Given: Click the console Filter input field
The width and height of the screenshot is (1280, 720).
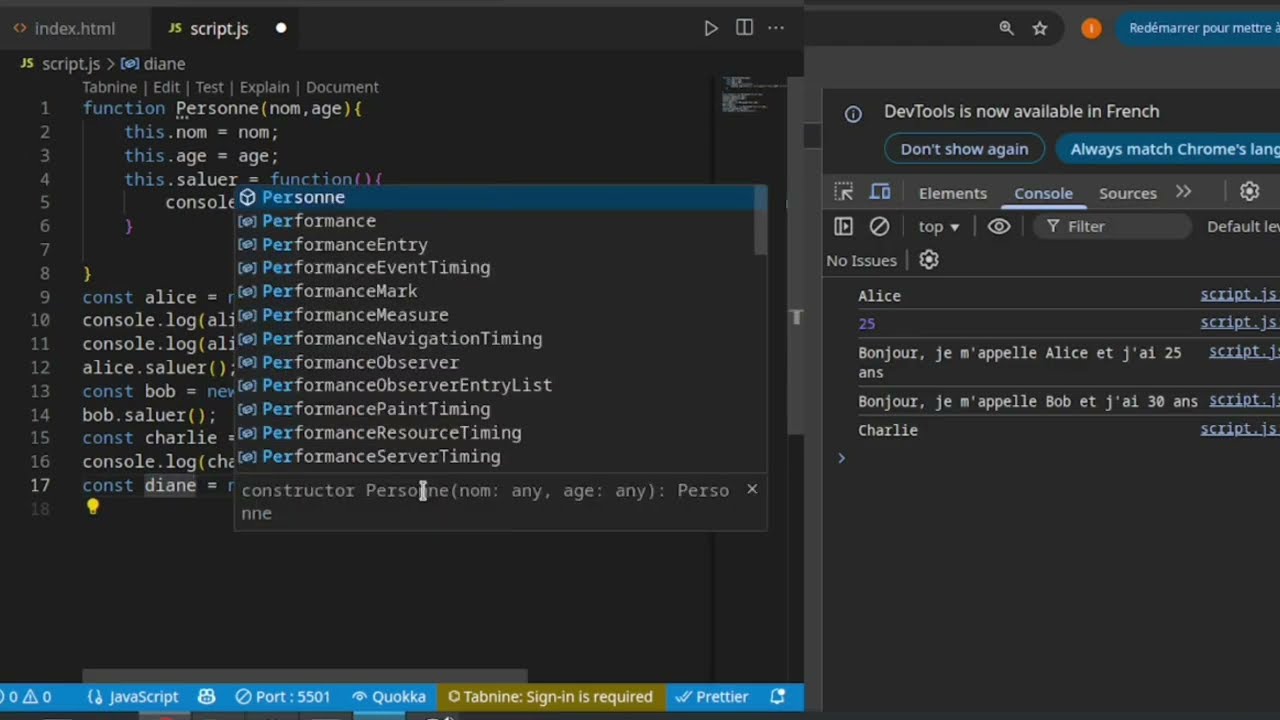Looking at the screenshot, I should click(1112, 226).
